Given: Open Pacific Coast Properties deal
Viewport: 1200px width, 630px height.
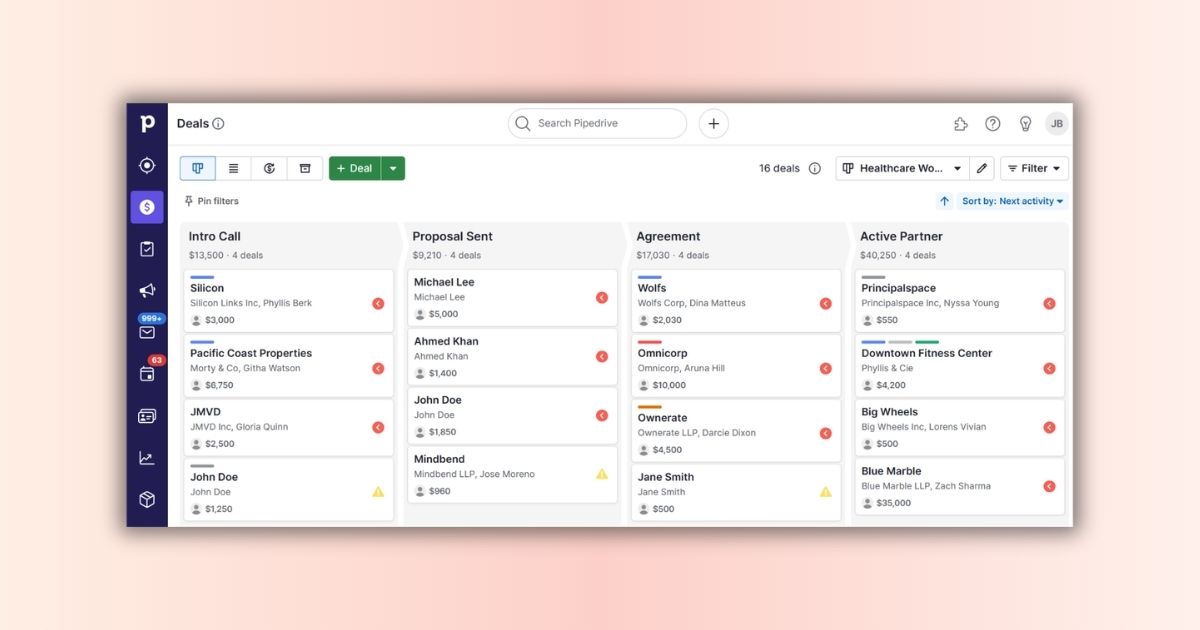Looking at the screenshot, I should pos(289,366).
